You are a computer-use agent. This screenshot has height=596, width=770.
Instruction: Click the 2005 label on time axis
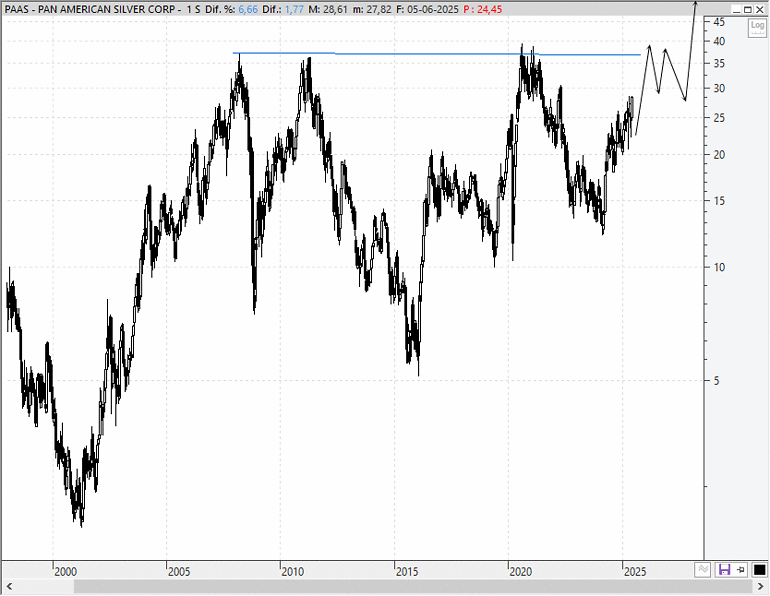[x=179, y=572]
